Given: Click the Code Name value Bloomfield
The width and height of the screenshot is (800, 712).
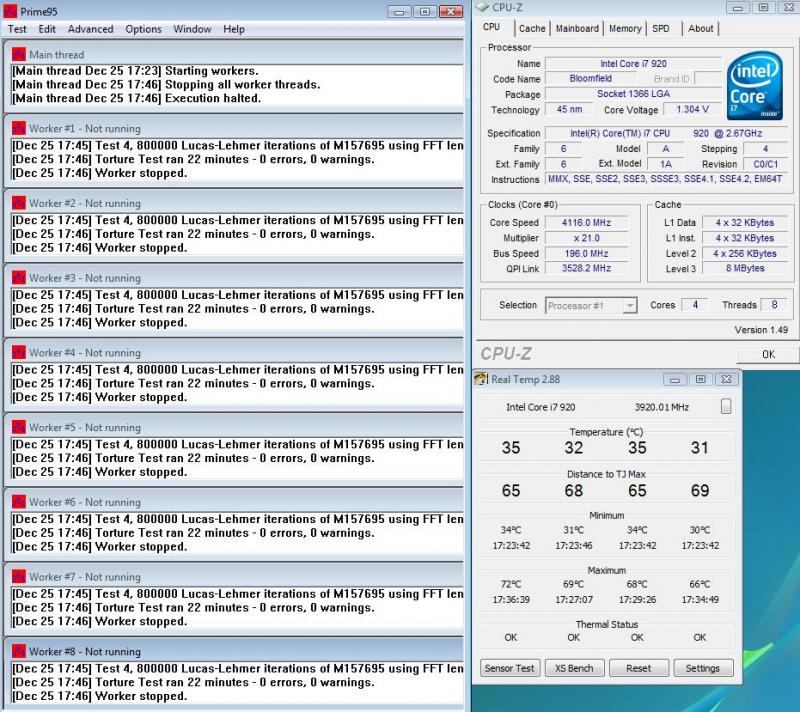Looking at the screenshot, I should point(591,79).
